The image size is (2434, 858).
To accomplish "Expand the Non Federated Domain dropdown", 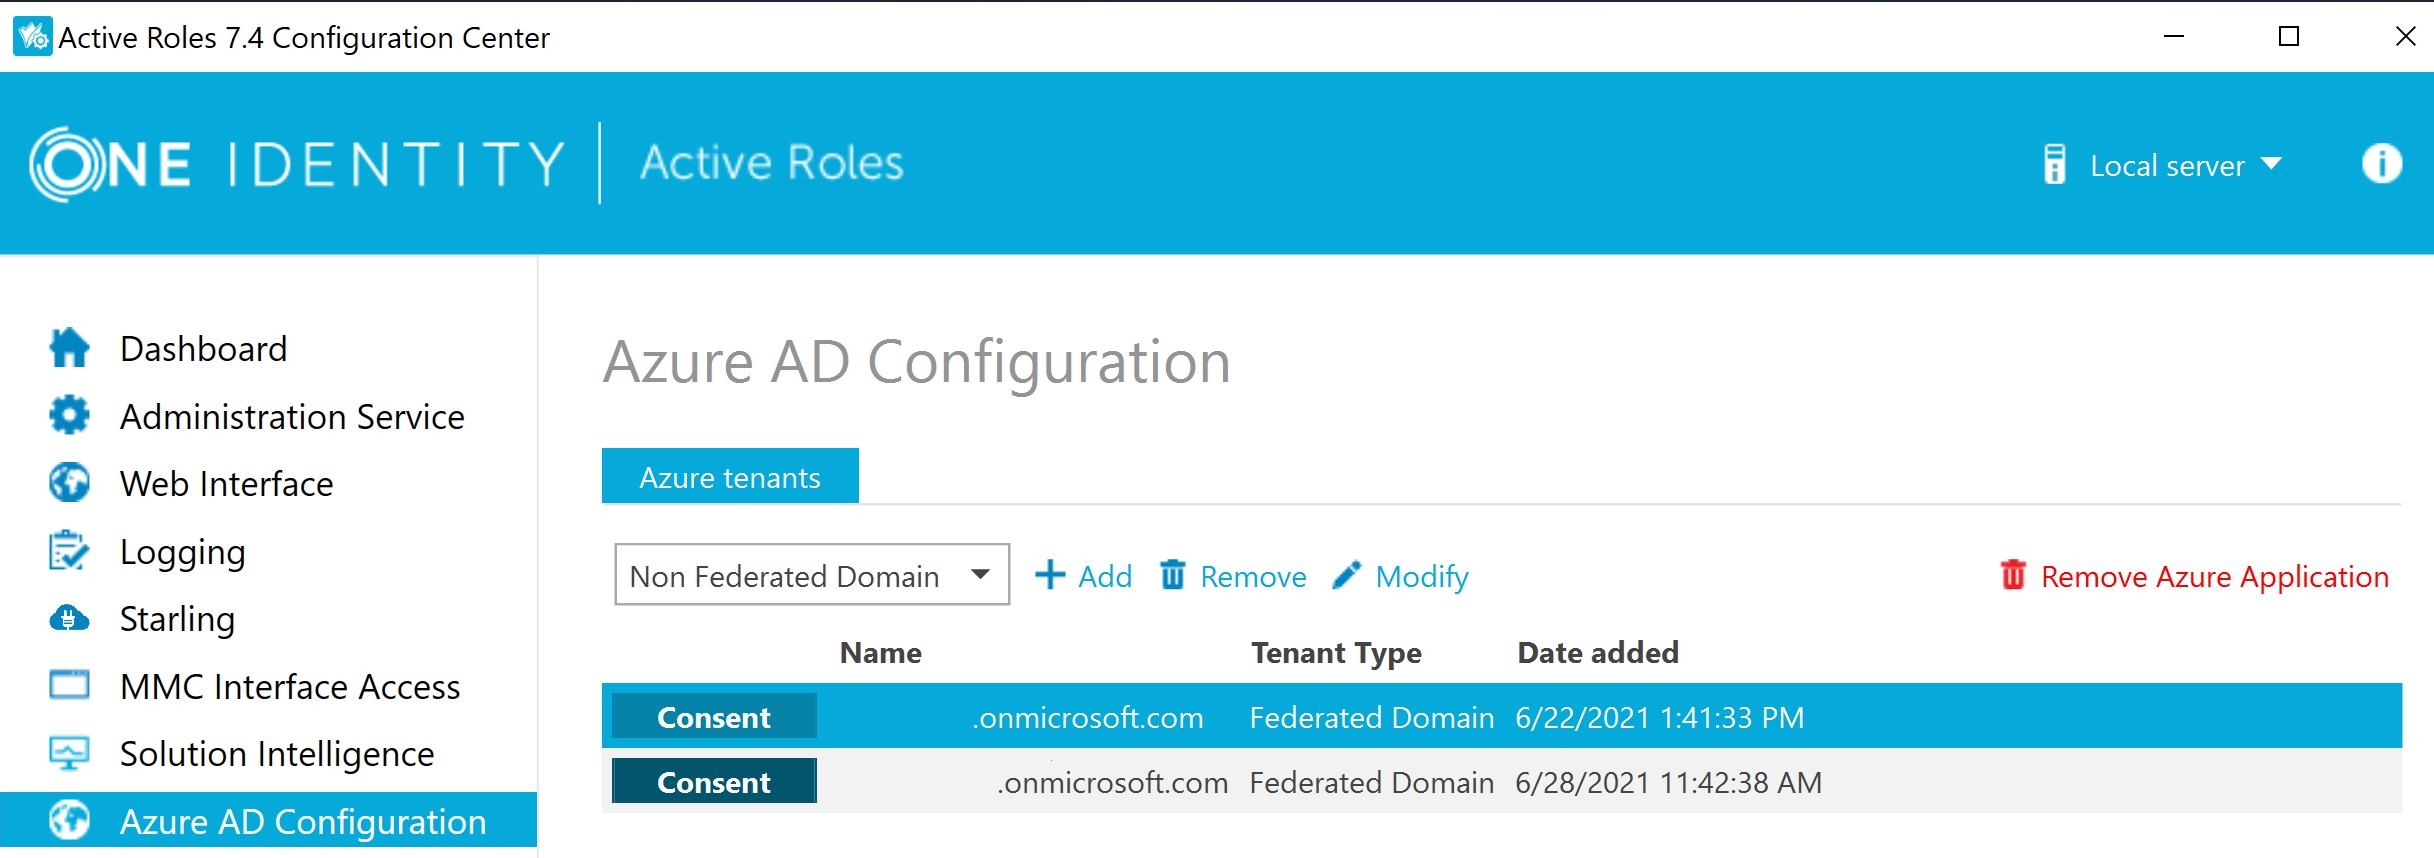I will pyautogui.click(x=811, y=575).
